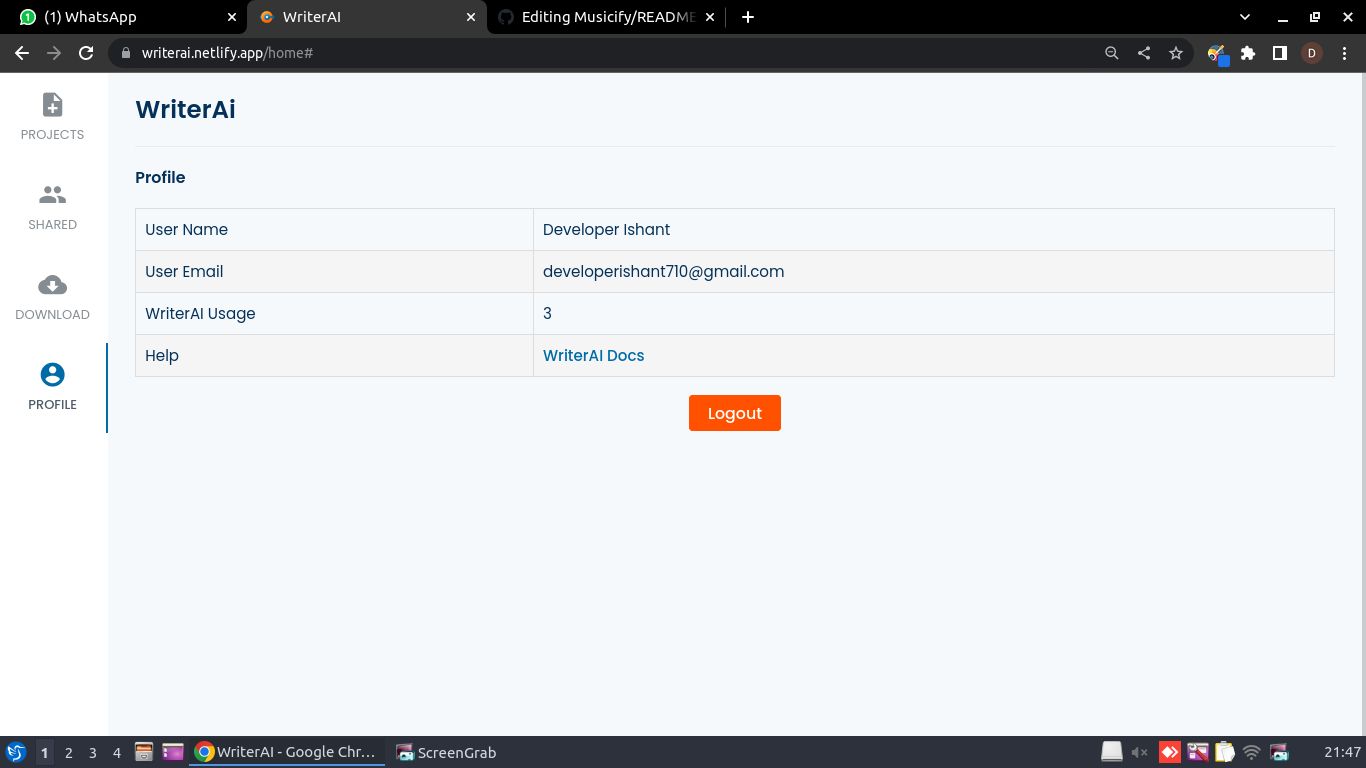The height and width of the screenshot is (768, 1366).
Task: Click the User Name label cell
Action: [x=334, y=229]
